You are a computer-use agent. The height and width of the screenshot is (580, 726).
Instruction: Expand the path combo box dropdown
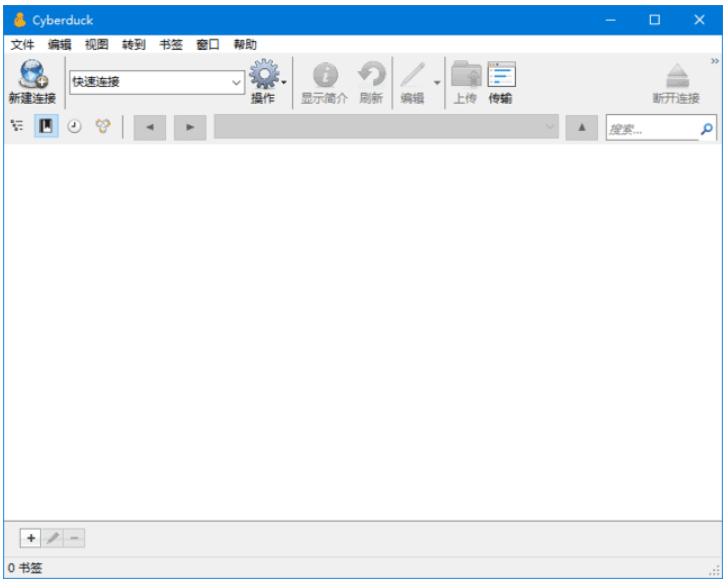(x=550, y=127)
